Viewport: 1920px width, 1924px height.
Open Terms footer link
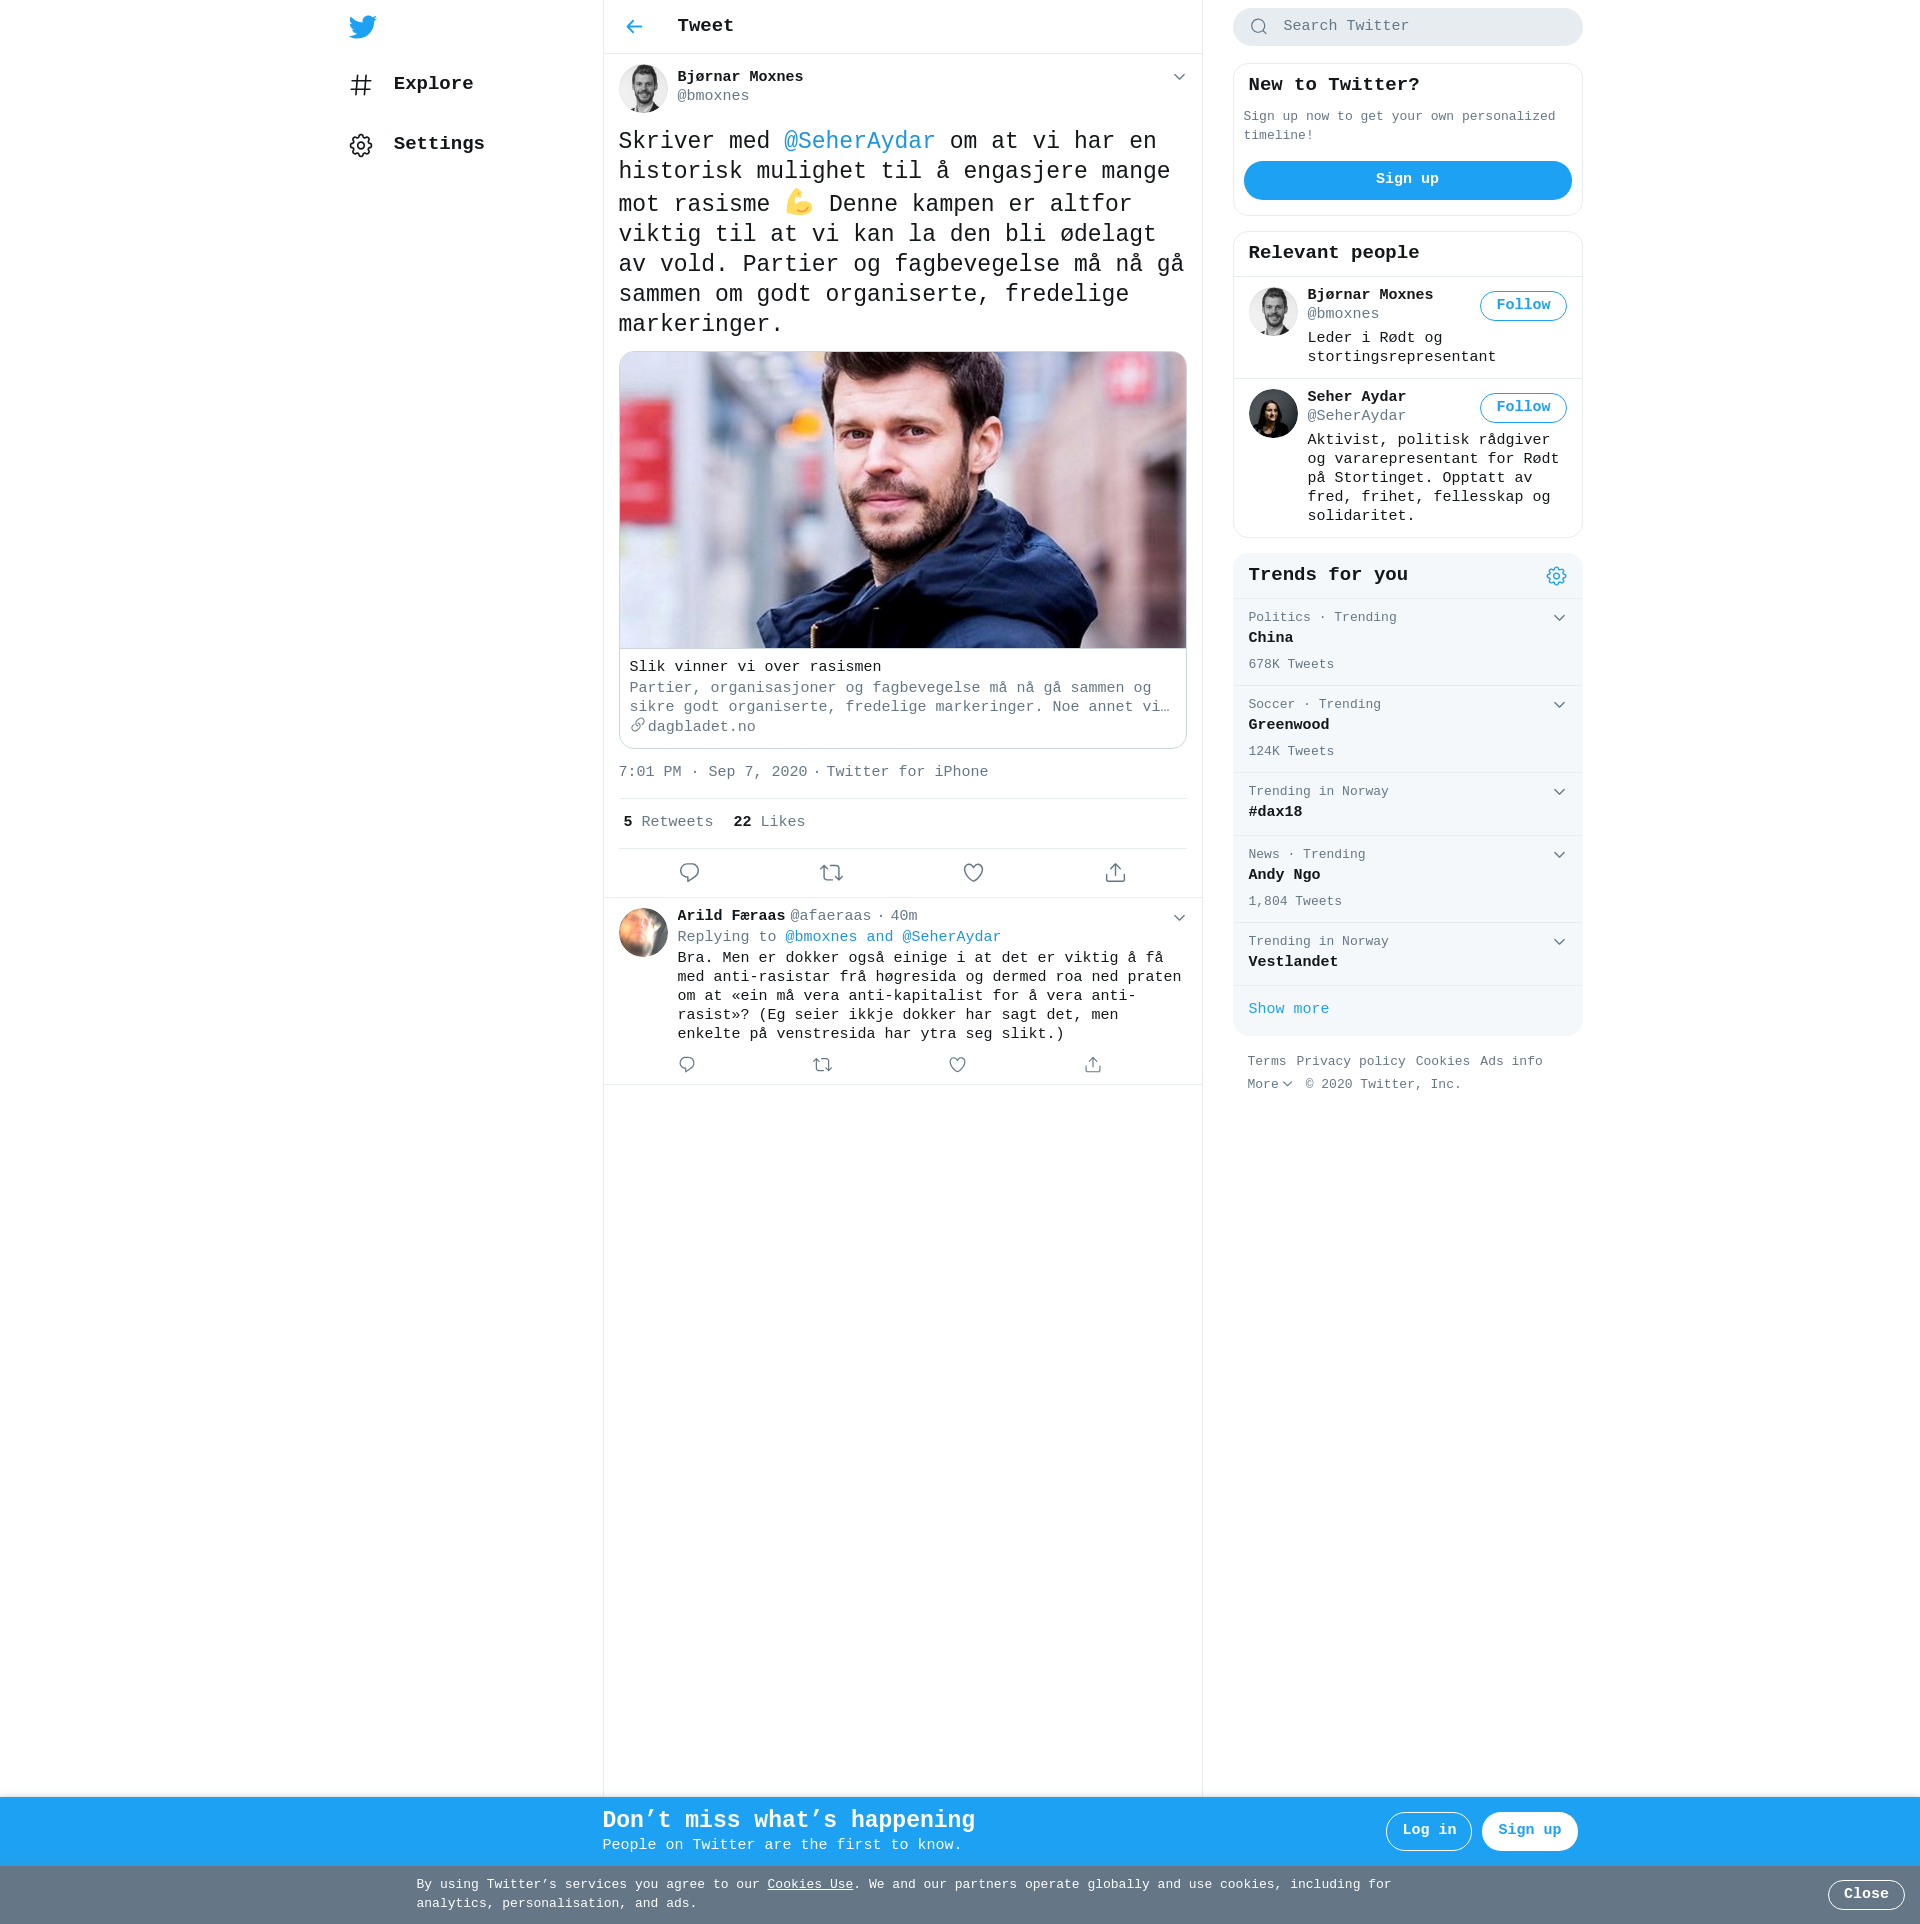coord(1266,1062)
